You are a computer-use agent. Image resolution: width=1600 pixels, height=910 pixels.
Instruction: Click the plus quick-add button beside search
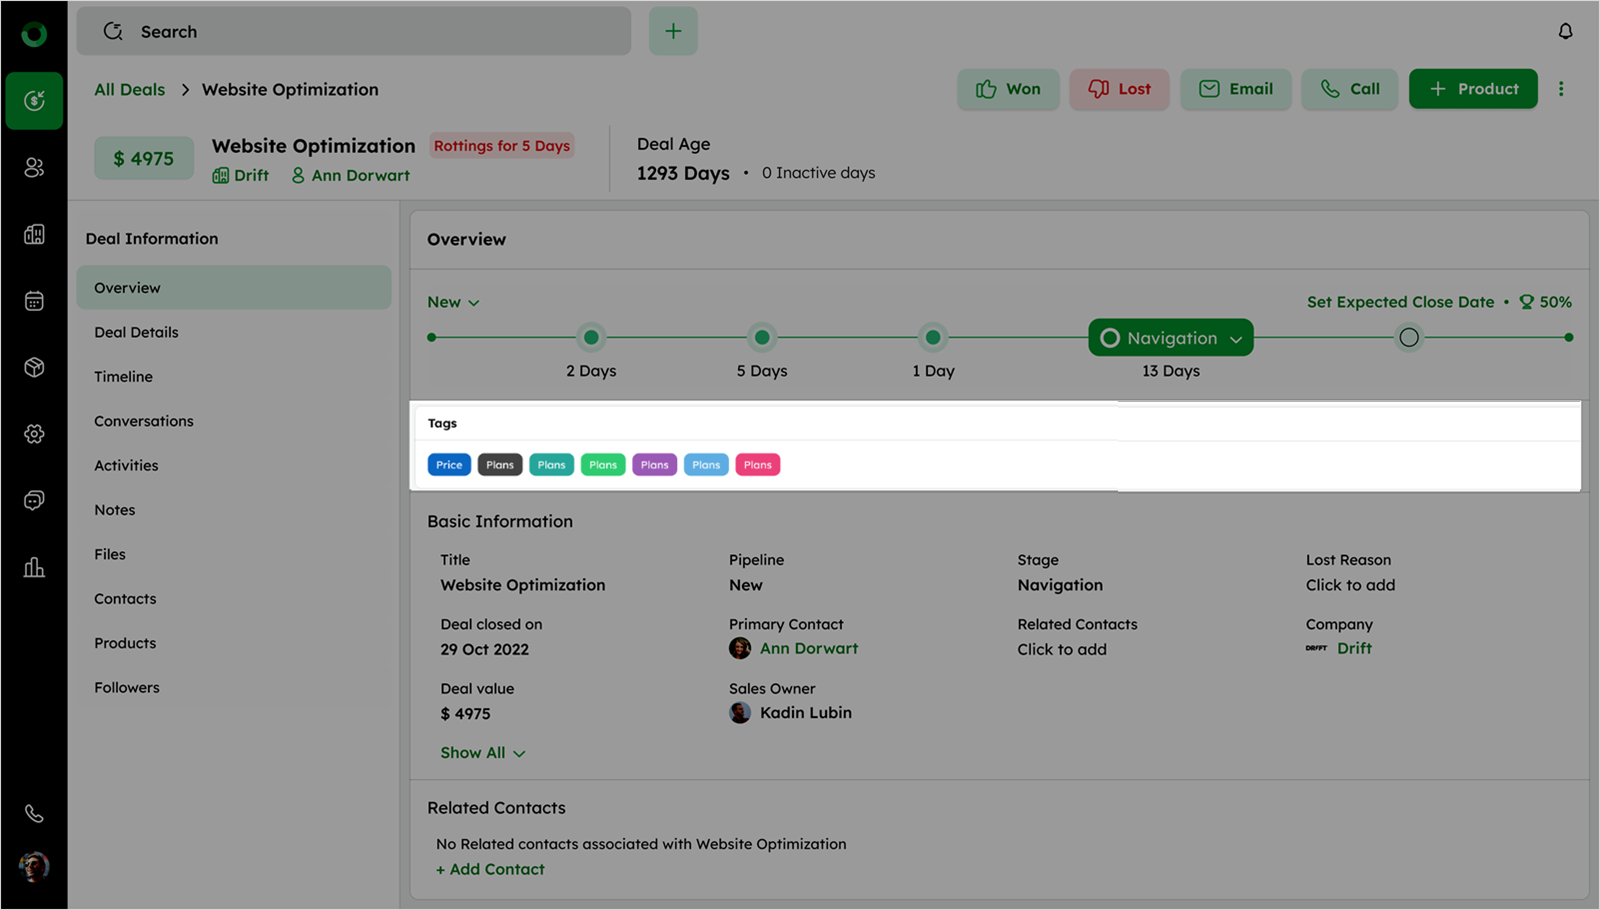pos(673,32)
